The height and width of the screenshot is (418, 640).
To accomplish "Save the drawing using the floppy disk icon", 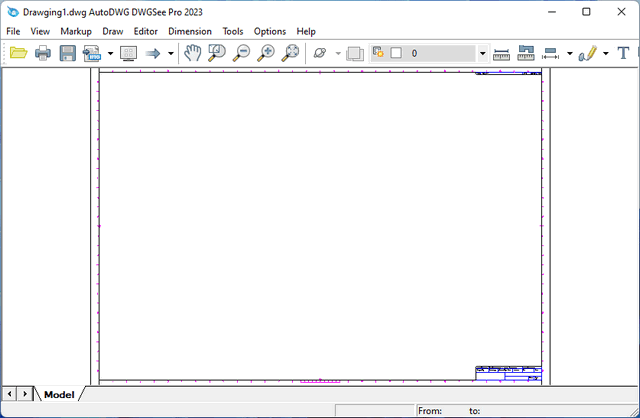I will [68, 53].
